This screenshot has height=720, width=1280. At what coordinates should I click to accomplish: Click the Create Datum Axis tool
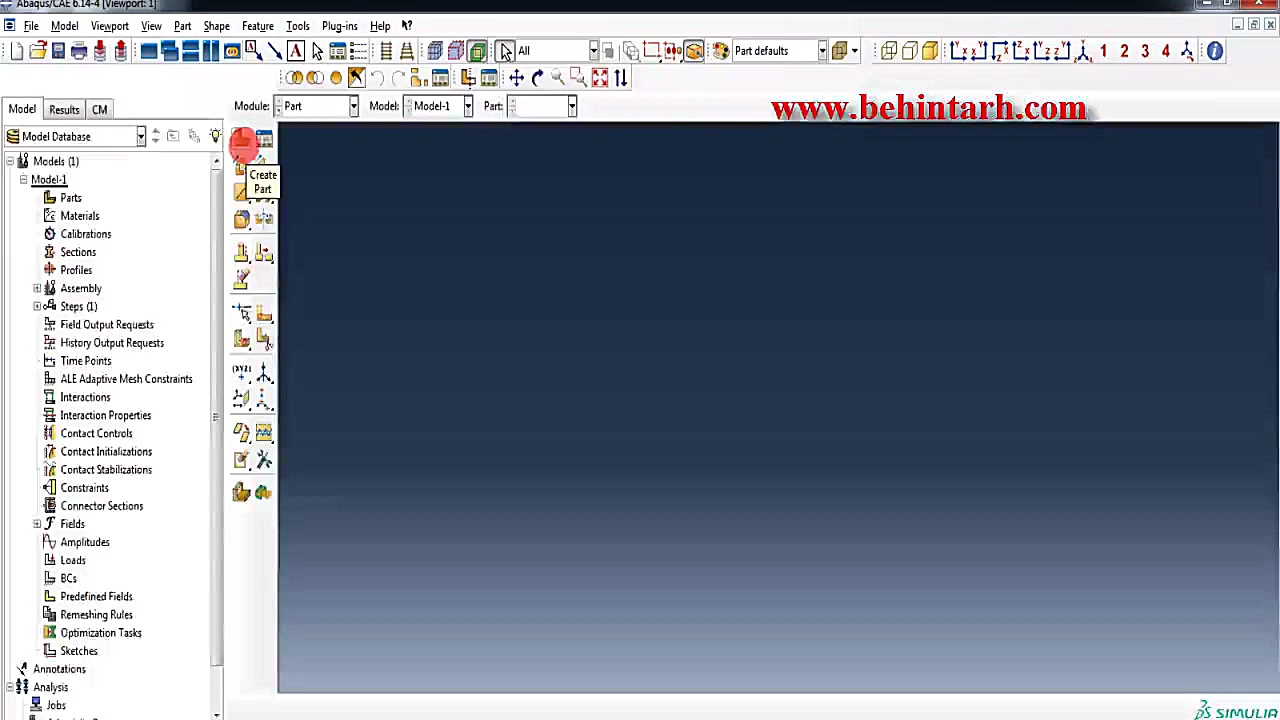[264, 373]
